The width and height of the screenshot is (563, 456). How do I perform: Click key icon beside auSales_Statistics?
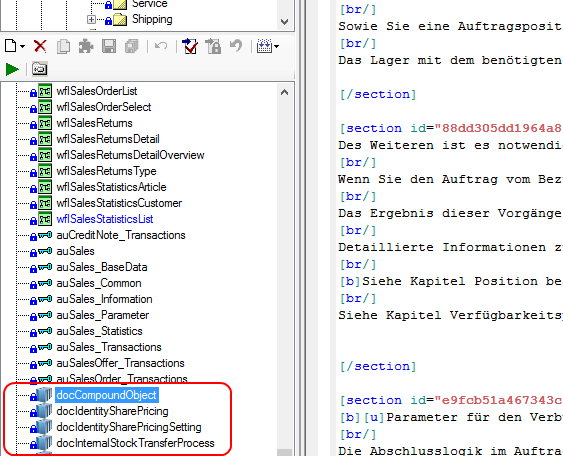point(45,331)
